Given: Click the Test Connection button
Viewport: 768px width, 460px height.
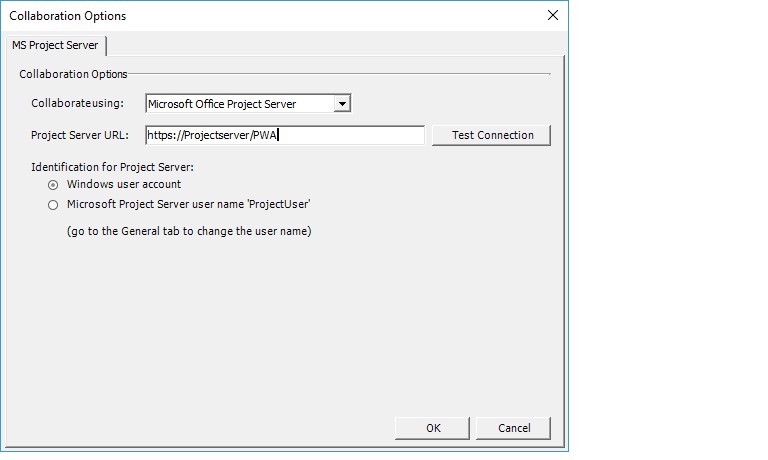Looking at the screenshot, I should [x=492, y=135].
